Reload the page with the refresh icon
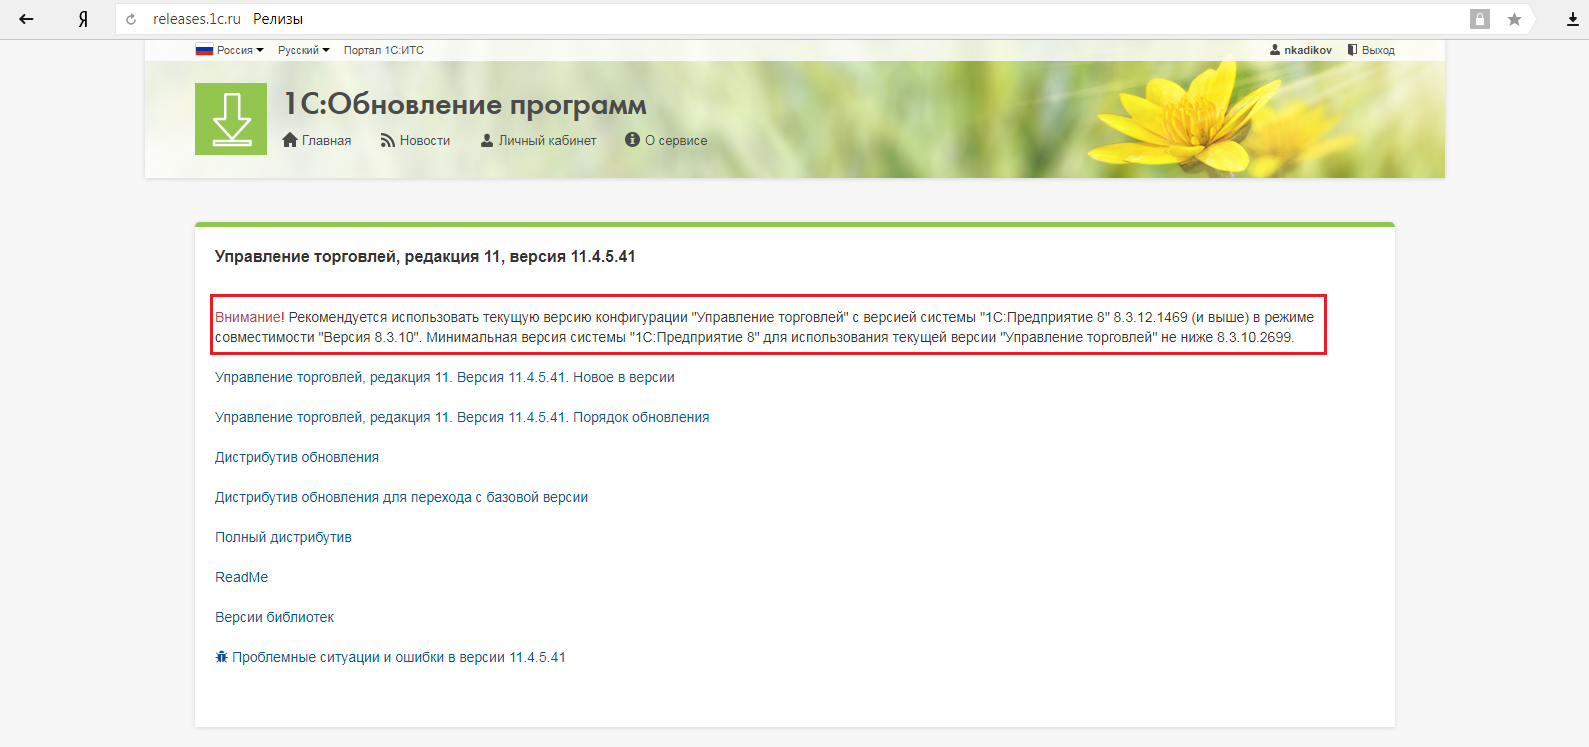1589x747 pixels. [x=131, y=19]
